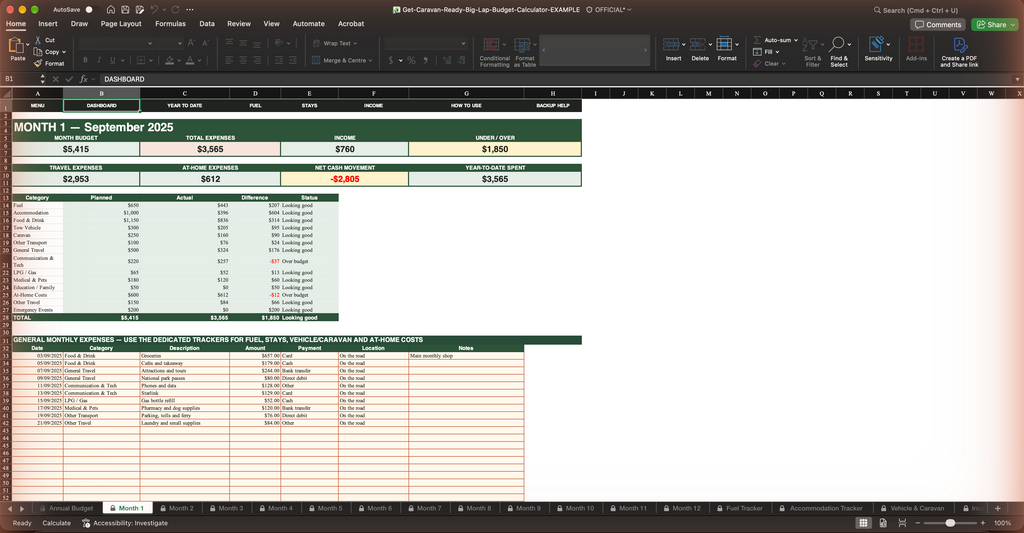Click the MENU navigation cell
Viewport: 1024px width, 533px height.
[x=38, y=105]
